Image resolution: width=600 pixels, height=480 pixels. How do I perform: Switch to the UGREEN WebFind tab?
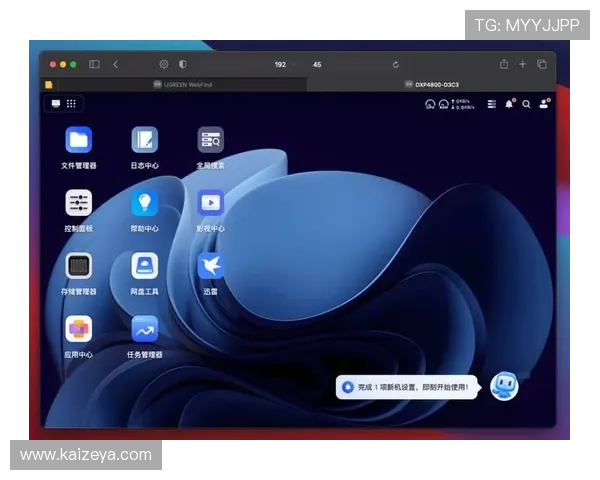pos(182,85)
